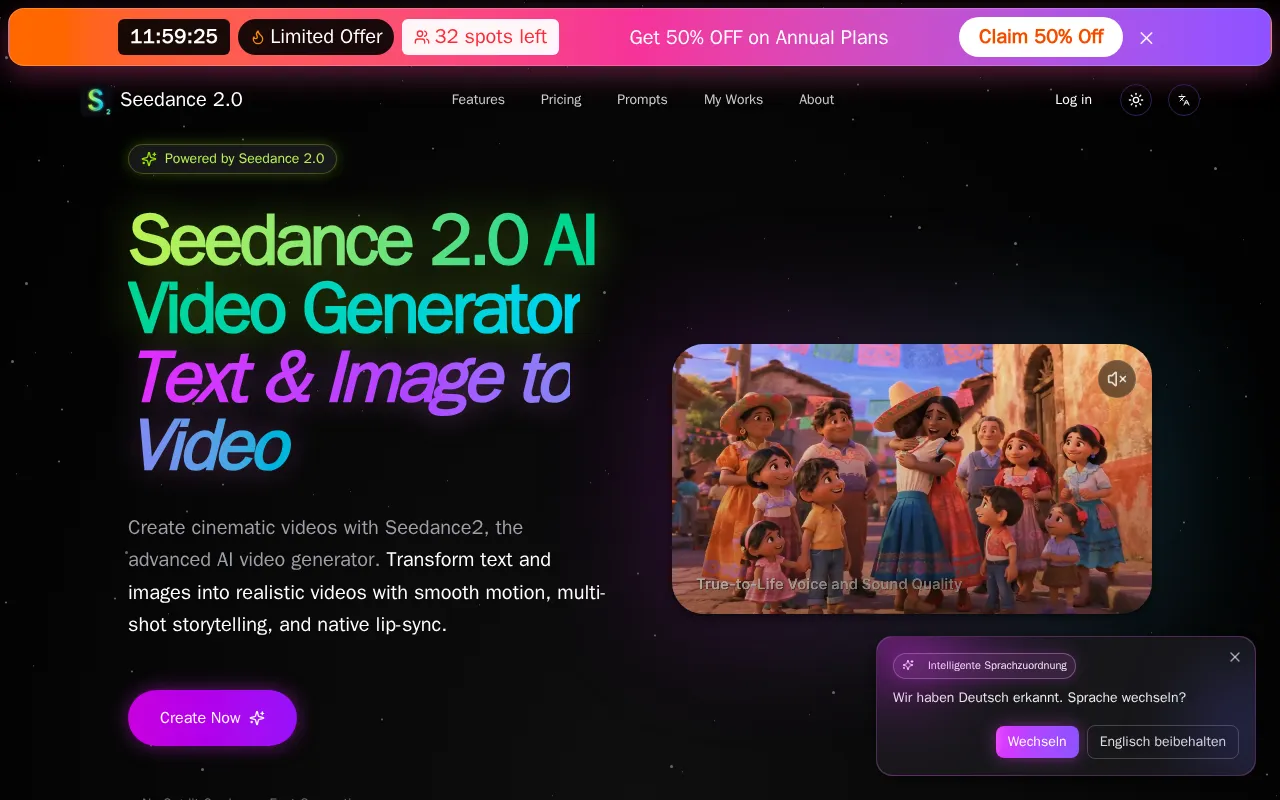Click Wechseln to switch language

(1037, 742)
